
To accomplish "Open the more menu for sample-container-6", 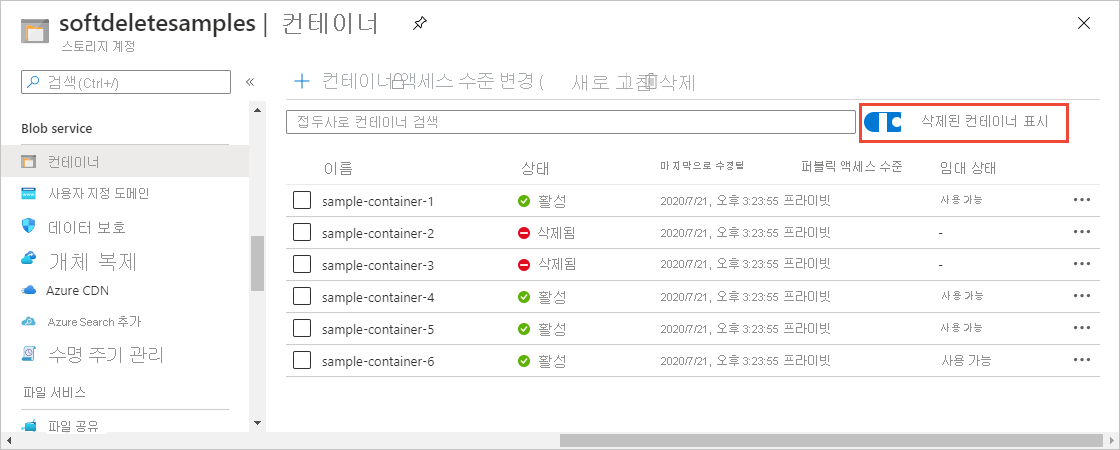I will tap(1082, 361).
